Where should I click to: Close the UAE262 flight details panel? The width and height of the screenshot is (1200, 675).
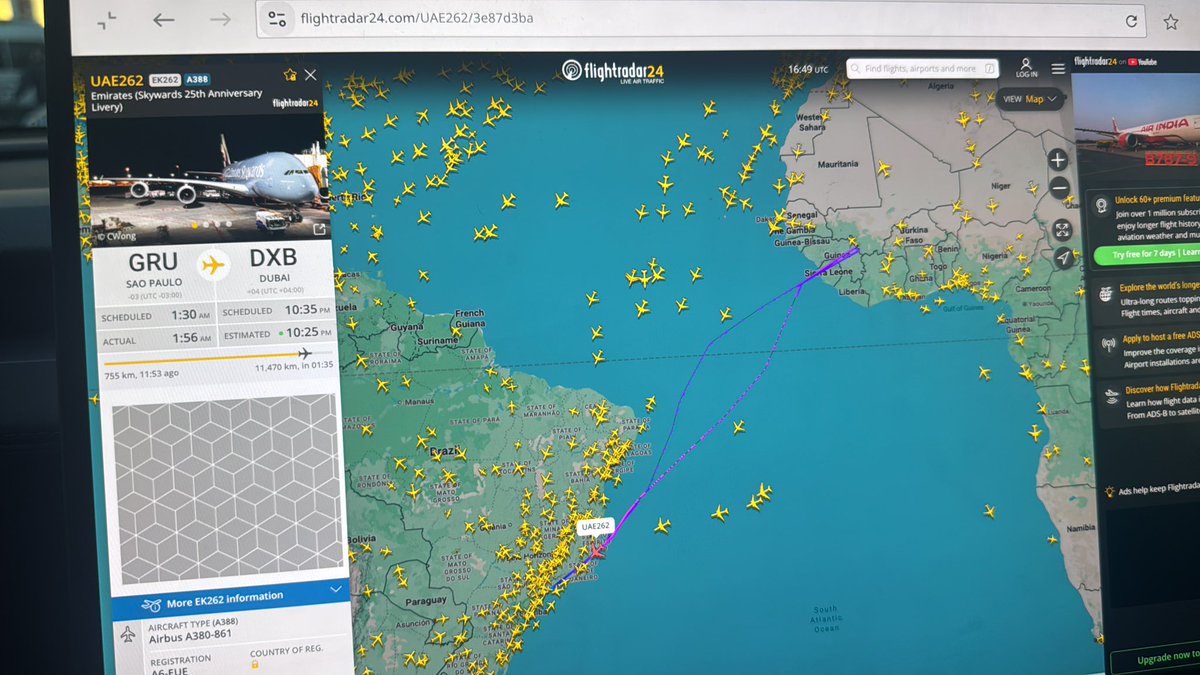[x=310, y=75]
